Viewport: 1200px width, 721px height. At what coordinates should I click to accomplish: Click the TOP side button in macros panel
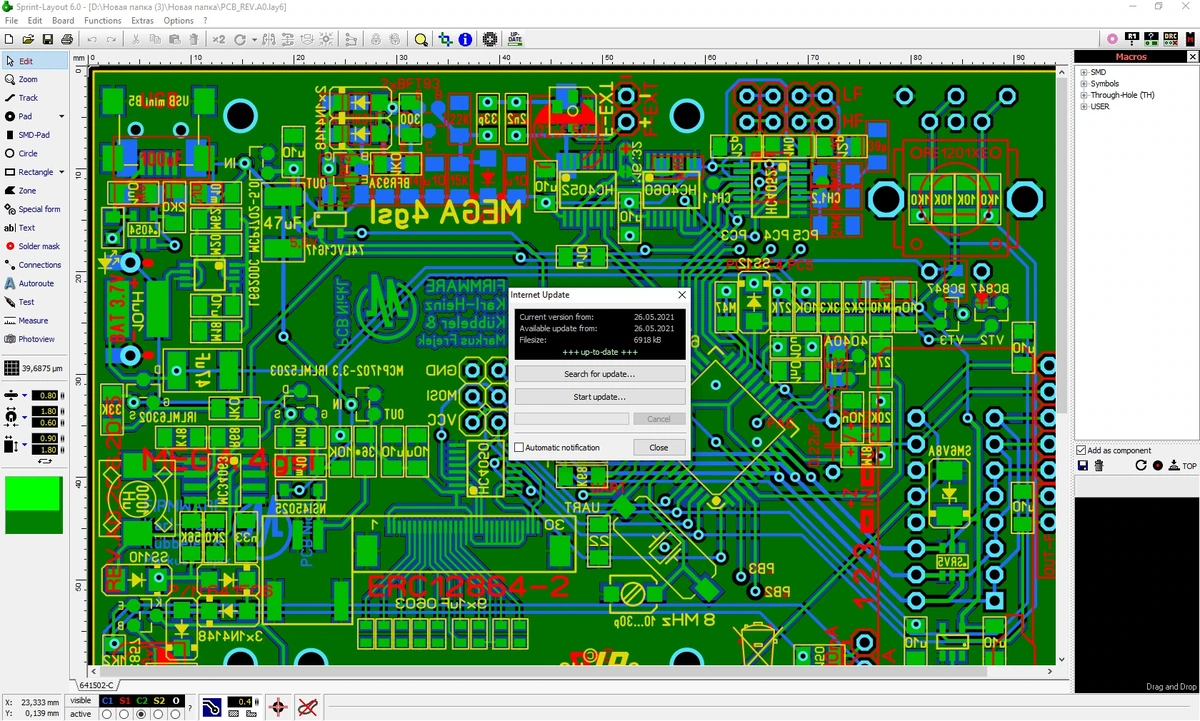click(1184, 466)
